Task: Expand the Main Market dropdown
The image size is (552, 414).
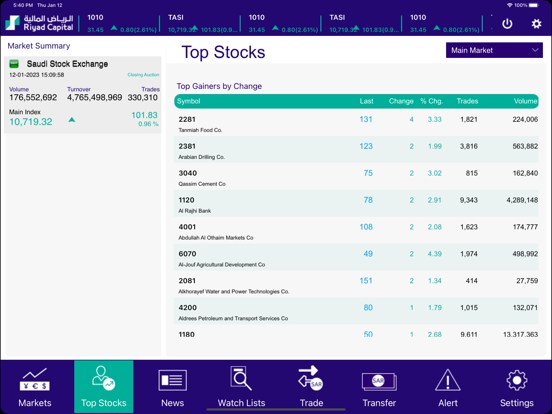Action: 494,50
